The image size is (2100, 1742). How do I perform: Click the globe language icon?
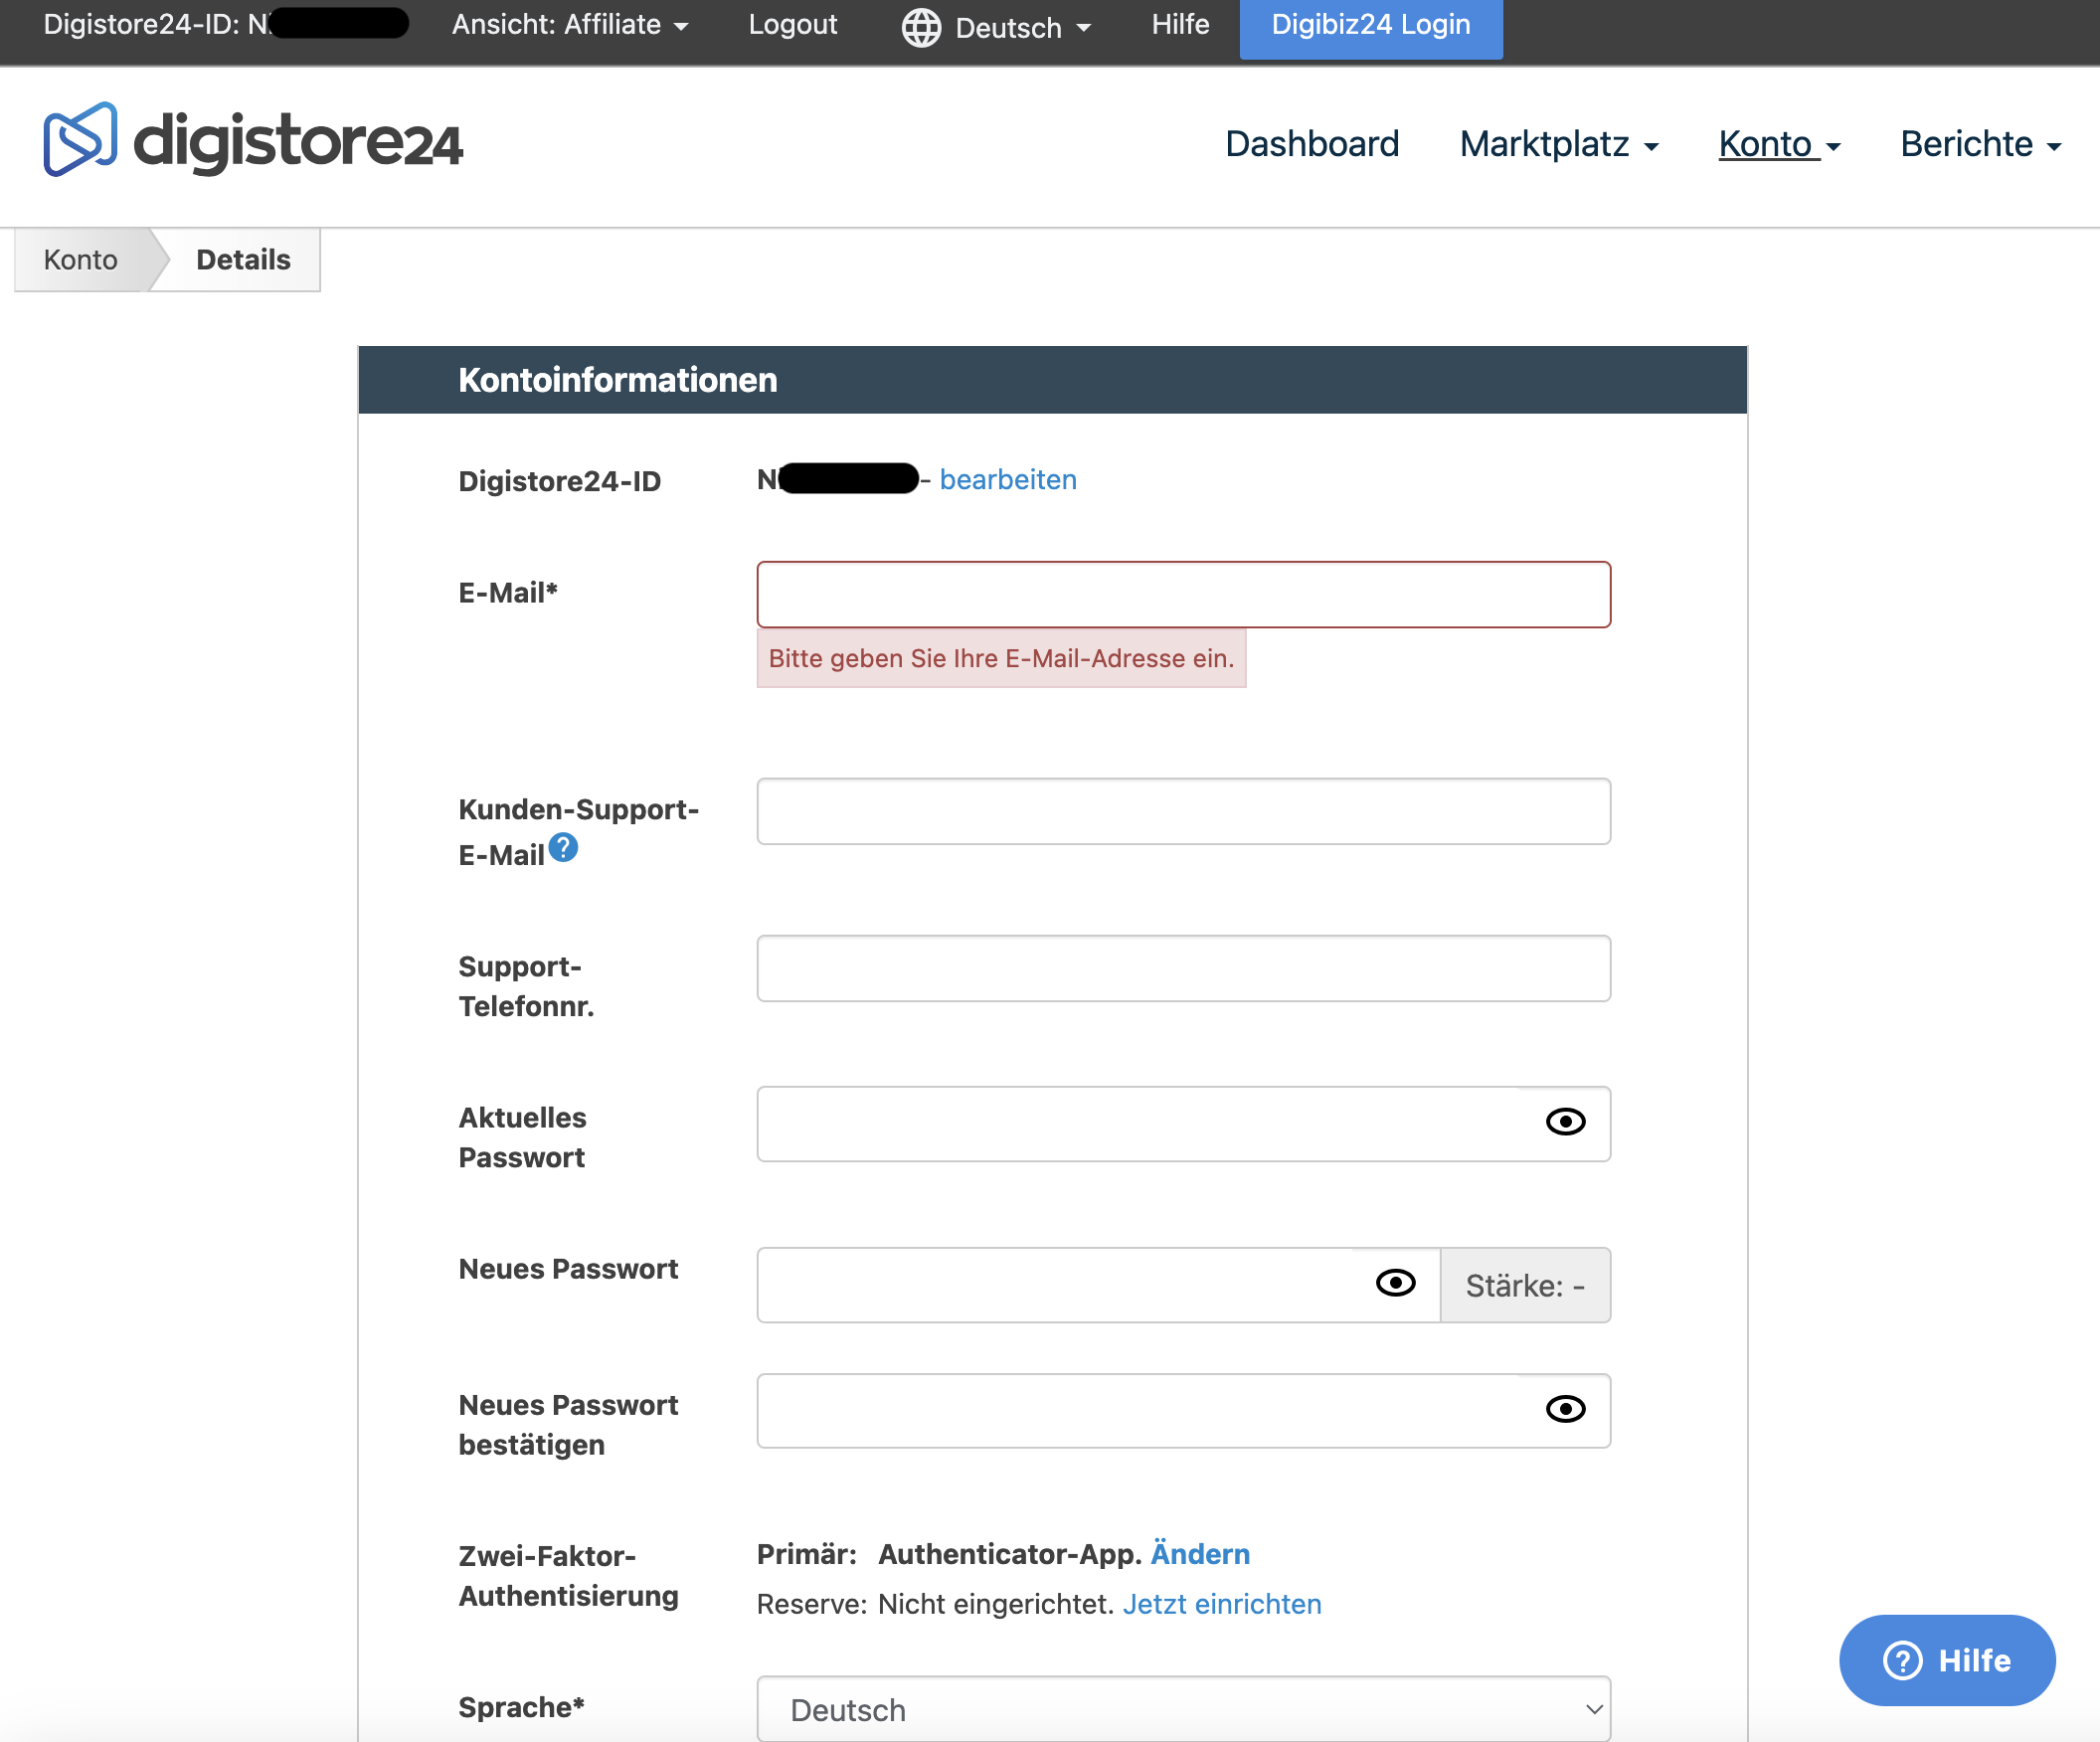pos(921,27)
